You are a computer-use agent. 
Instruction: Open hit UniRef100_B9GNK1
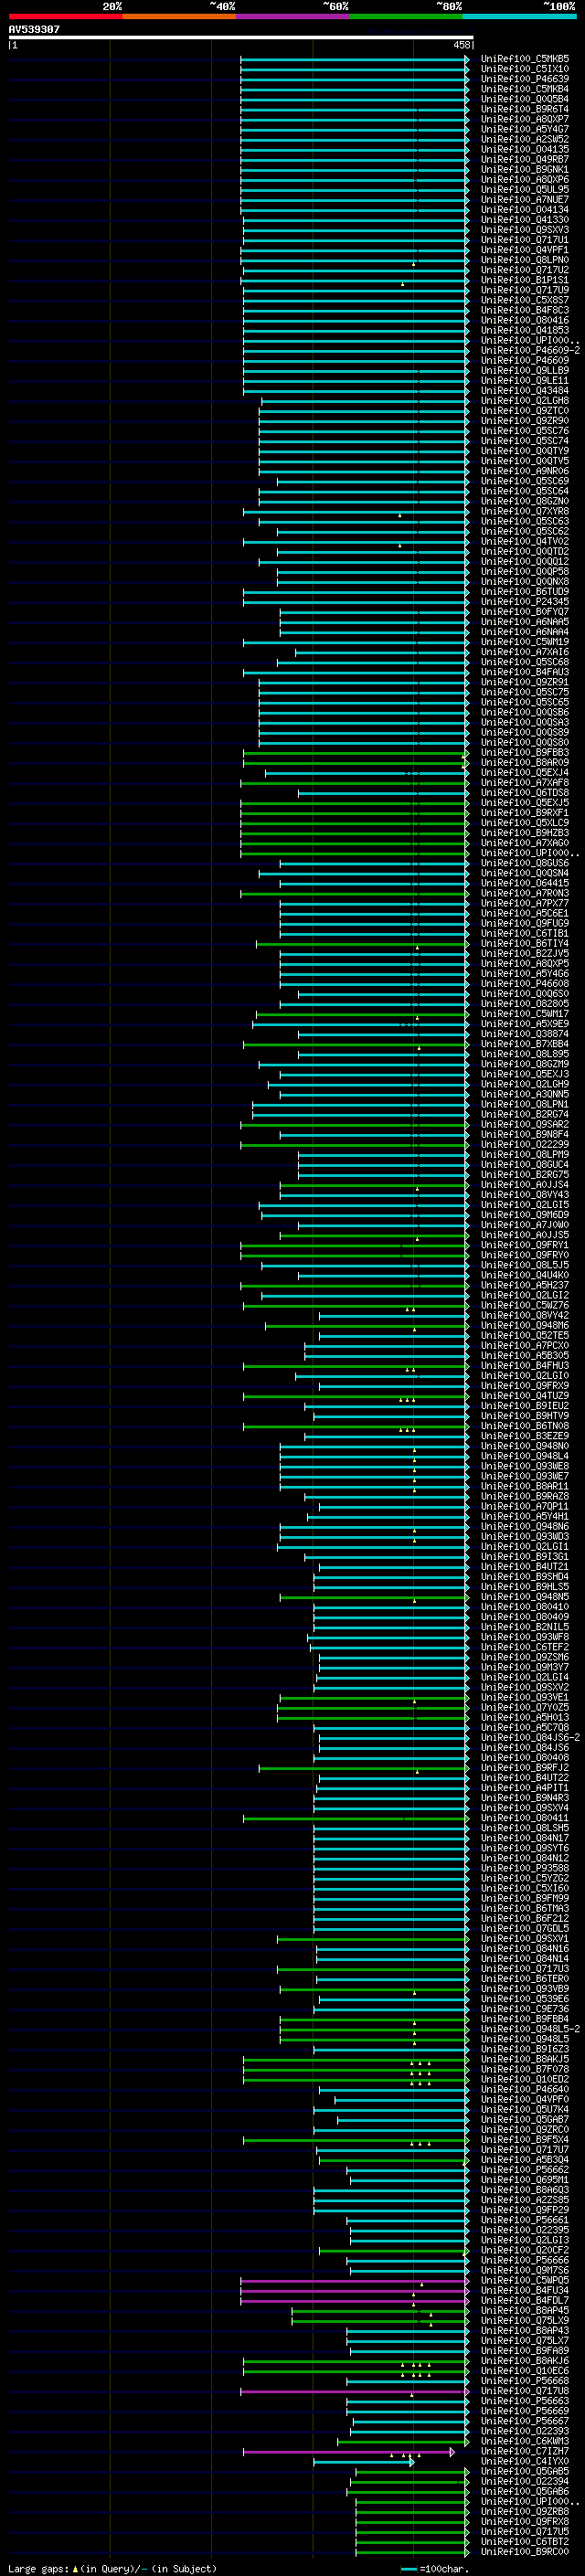(525, 169)
